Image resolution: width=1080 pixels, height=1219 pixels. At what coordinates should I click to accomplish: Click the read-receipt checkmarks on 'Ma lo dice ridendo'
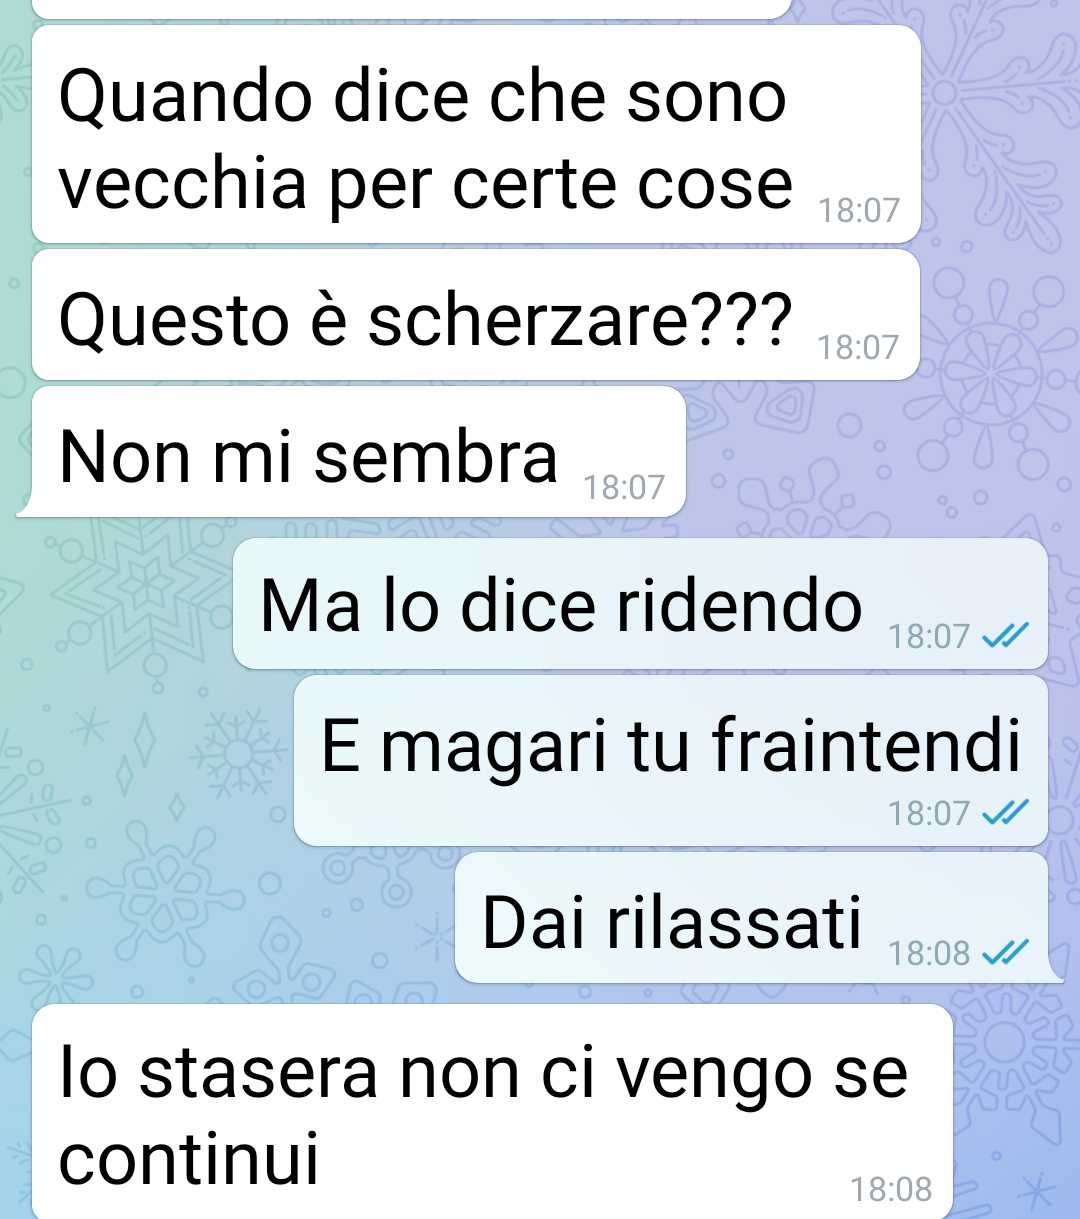pos(1005,636)
